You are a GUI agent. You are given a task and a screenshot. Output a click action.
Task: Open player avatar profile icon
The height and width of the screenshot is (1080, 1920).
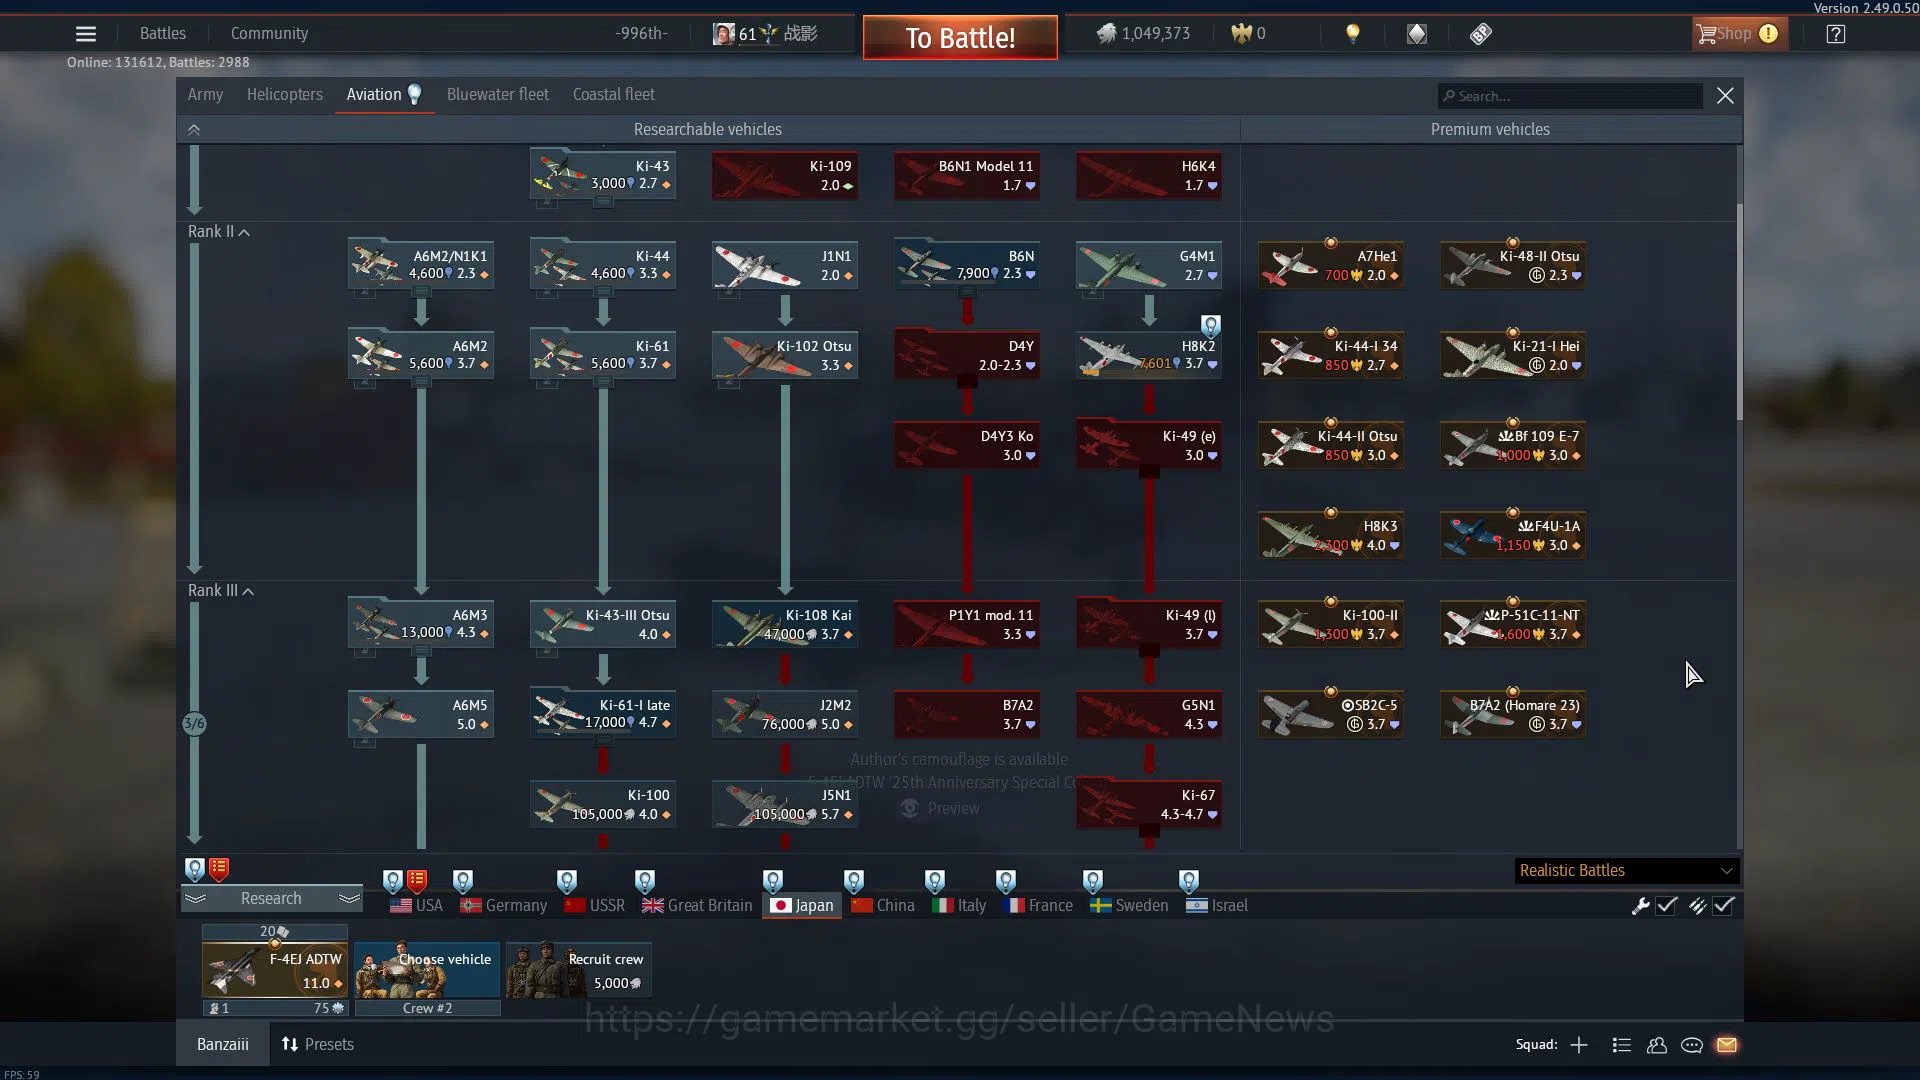click(724, 34)
